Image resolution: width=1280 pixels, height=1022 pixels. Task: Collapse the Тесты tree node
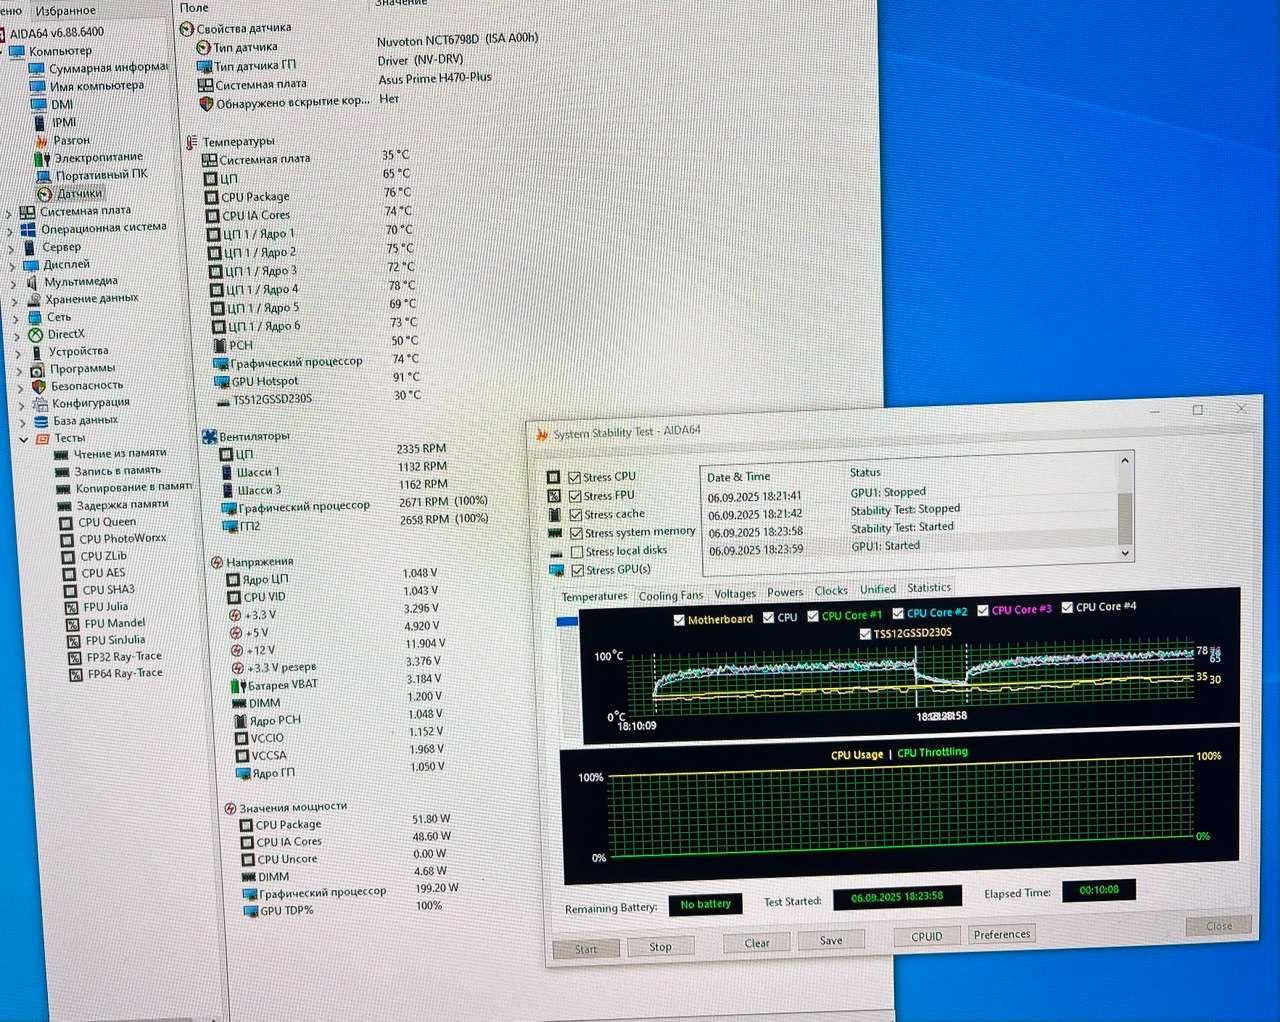pos(23,439)
